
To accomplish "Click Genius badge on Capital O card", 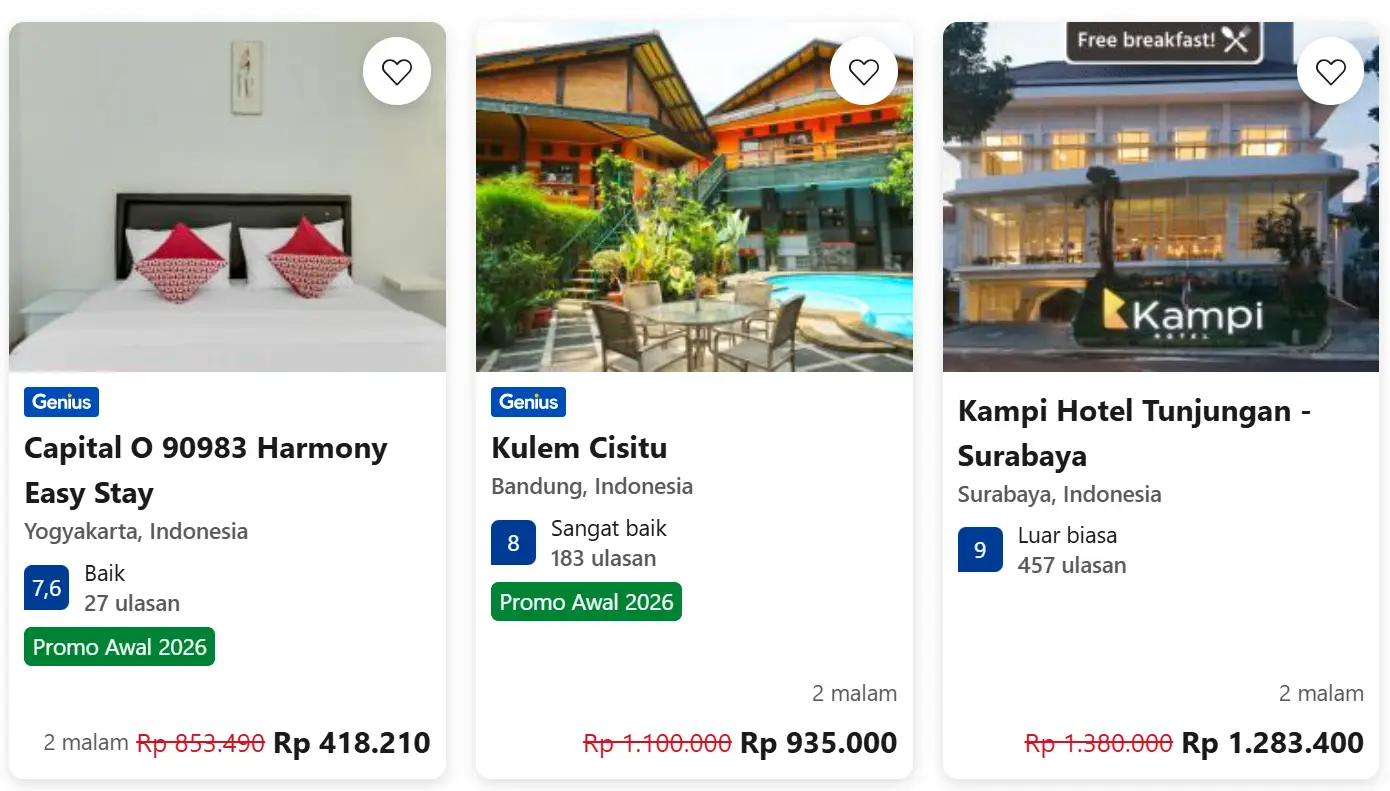I will click(61, 402).
